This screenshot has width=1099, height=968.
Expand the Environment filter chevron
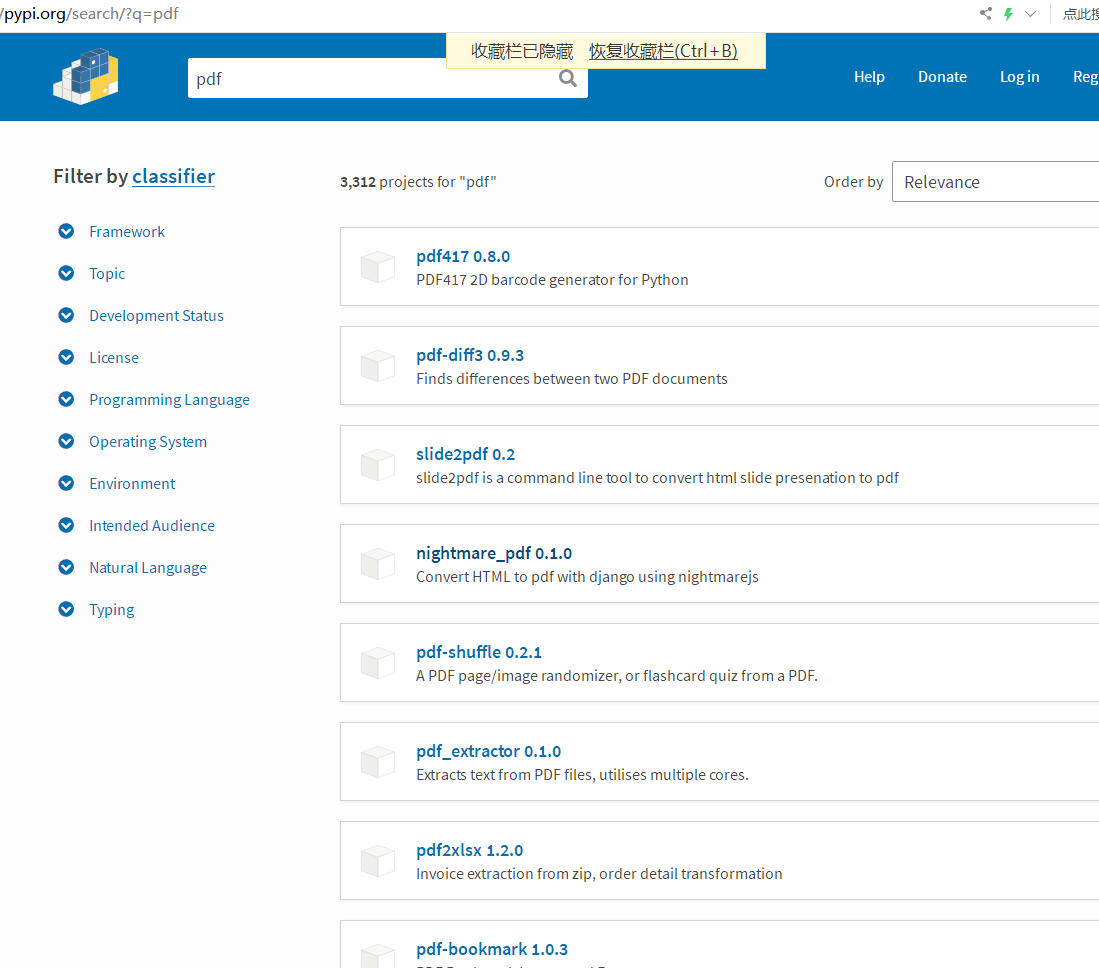click(x=66, y=484)
